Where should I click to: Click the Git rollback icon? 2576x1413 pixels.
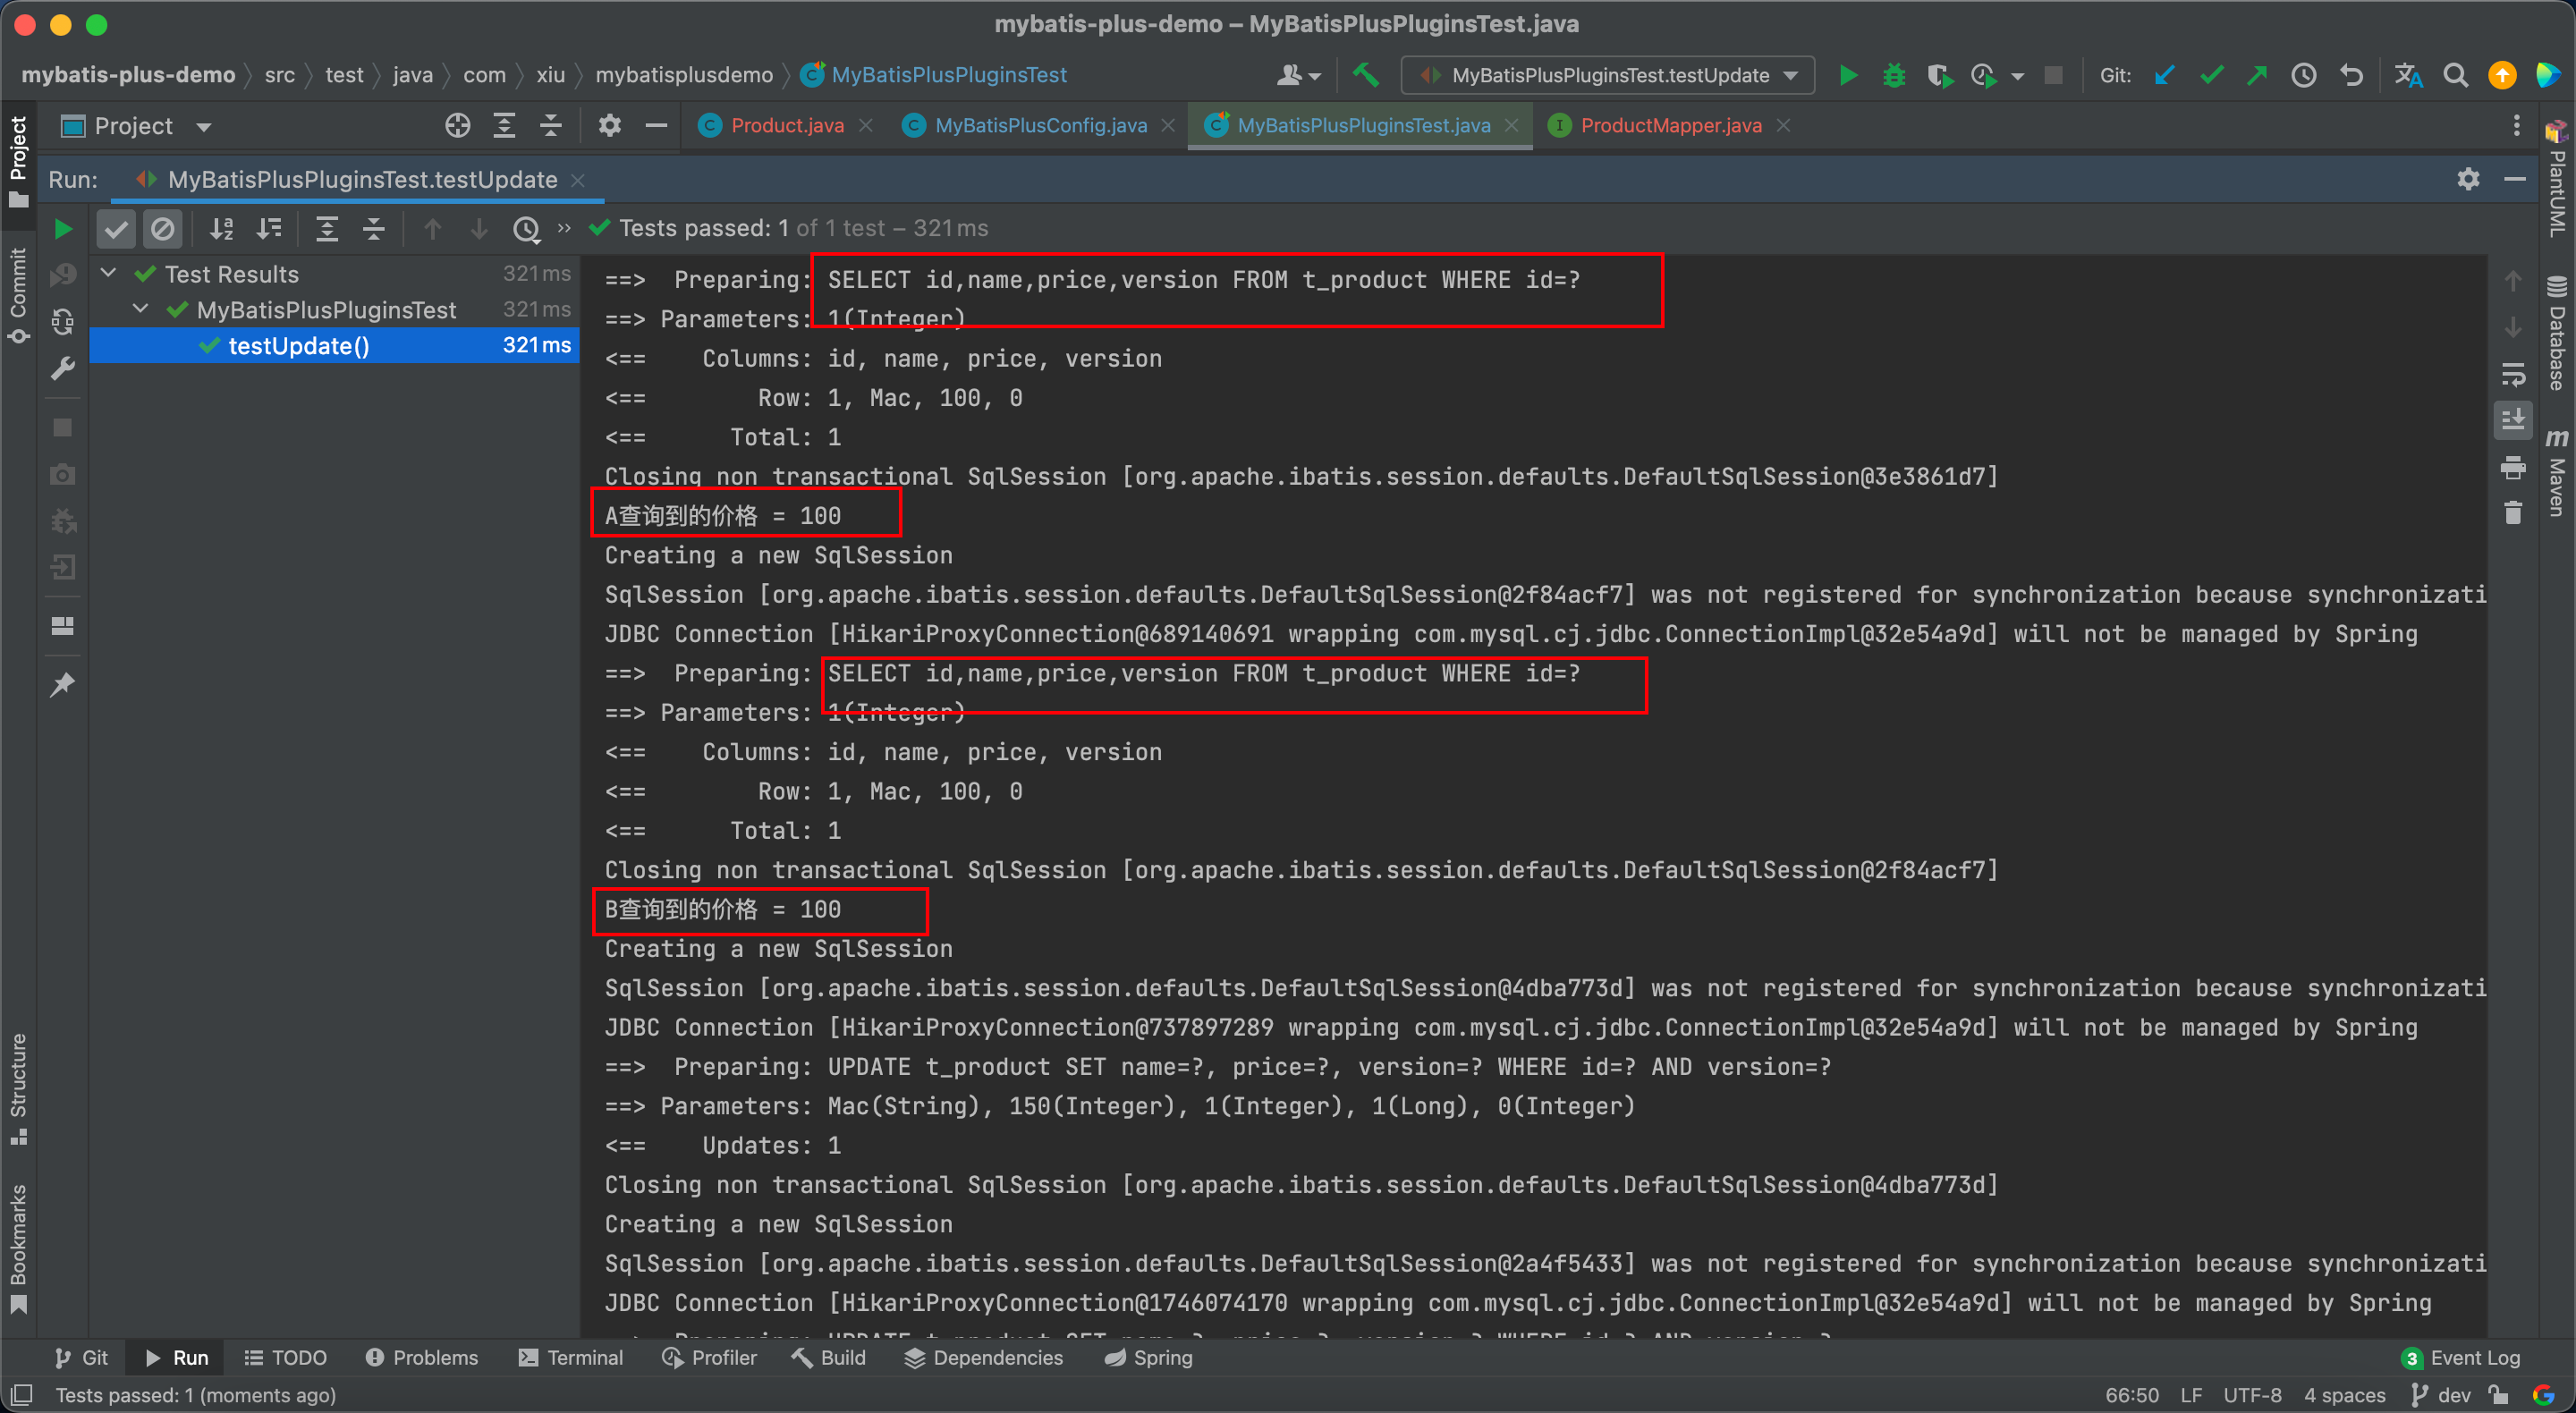pyautogui.click(x=2352, y=75)
